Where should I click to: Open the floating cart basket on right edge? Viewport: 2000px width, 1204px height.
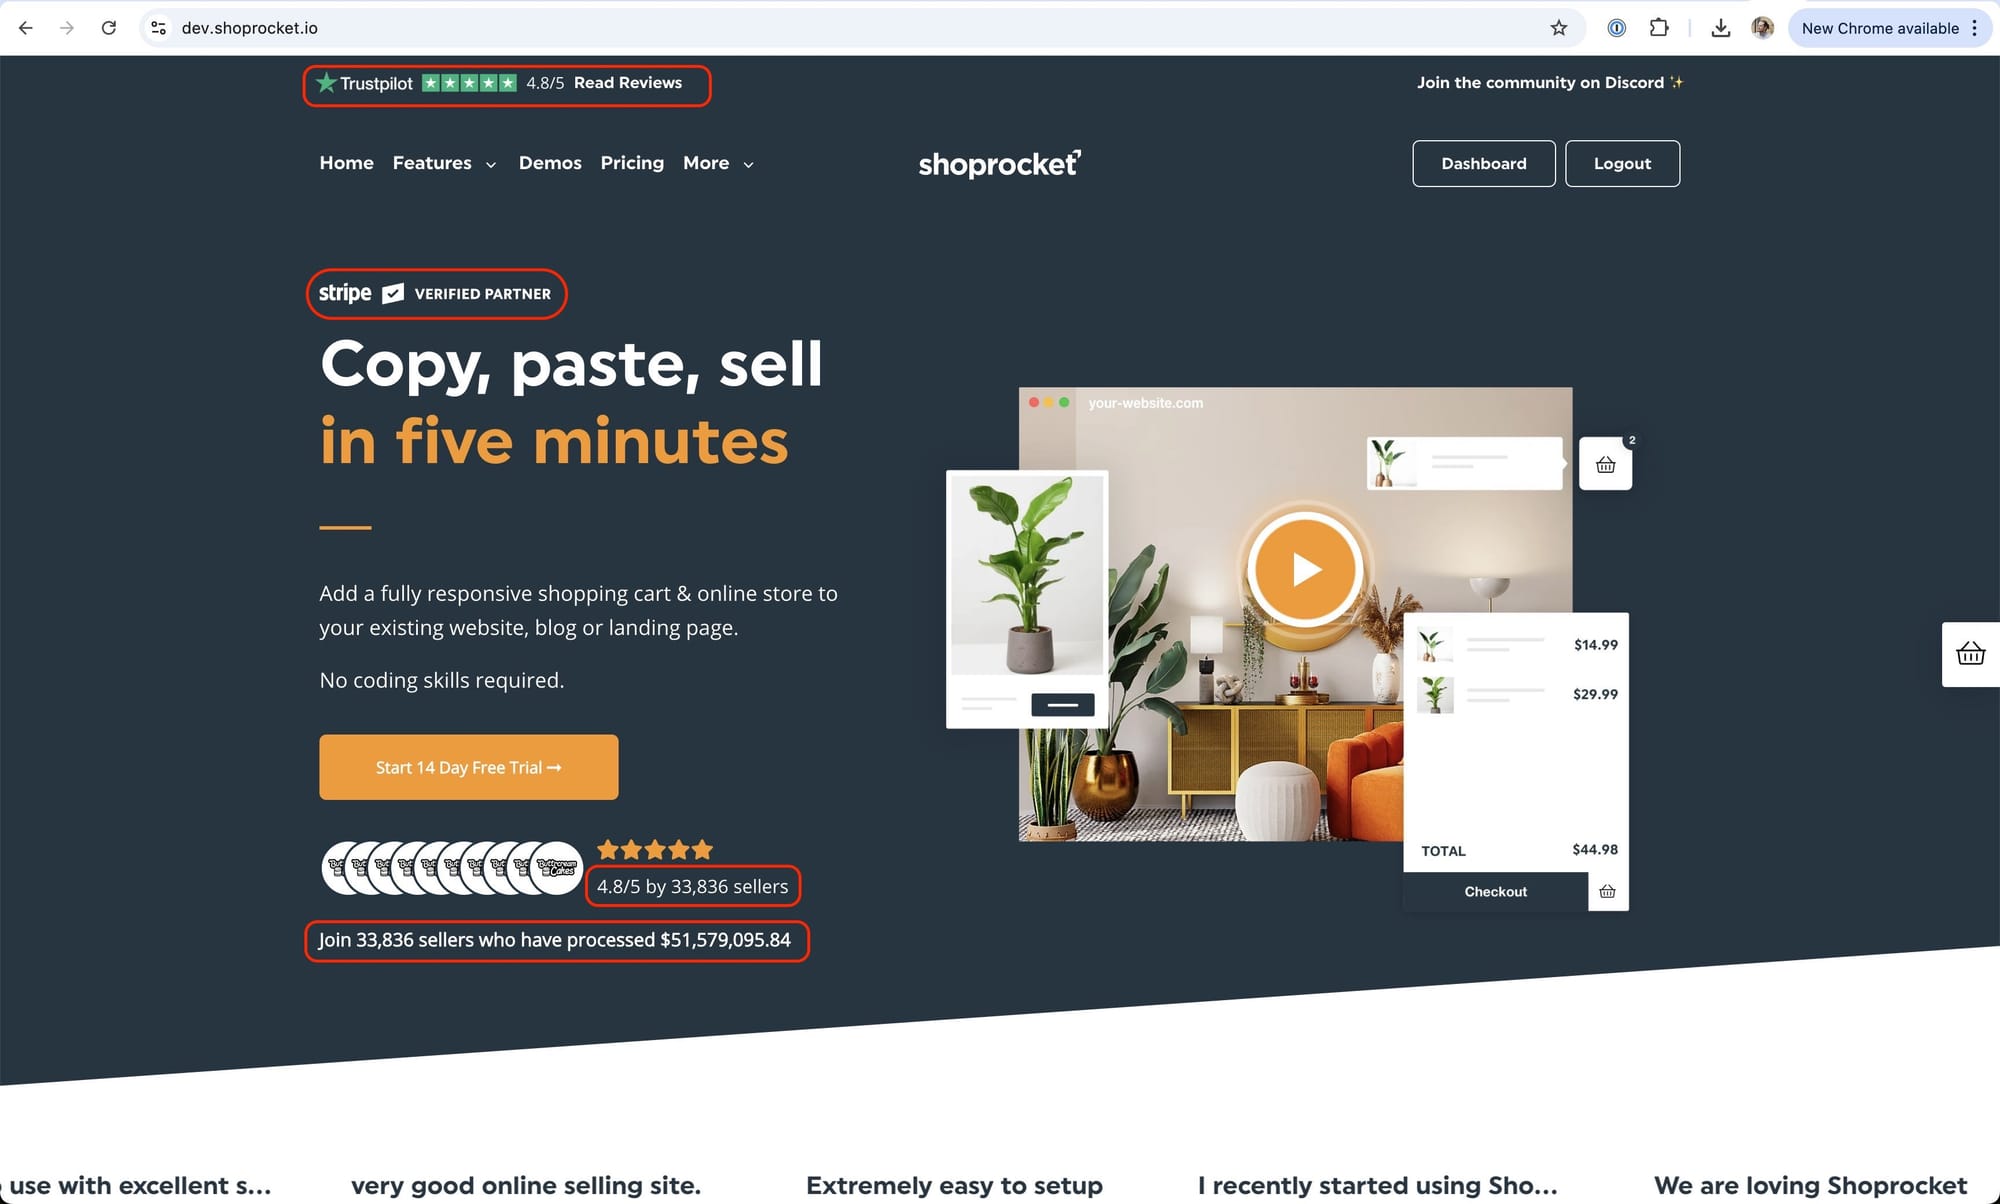click(x=1971, y=654)
